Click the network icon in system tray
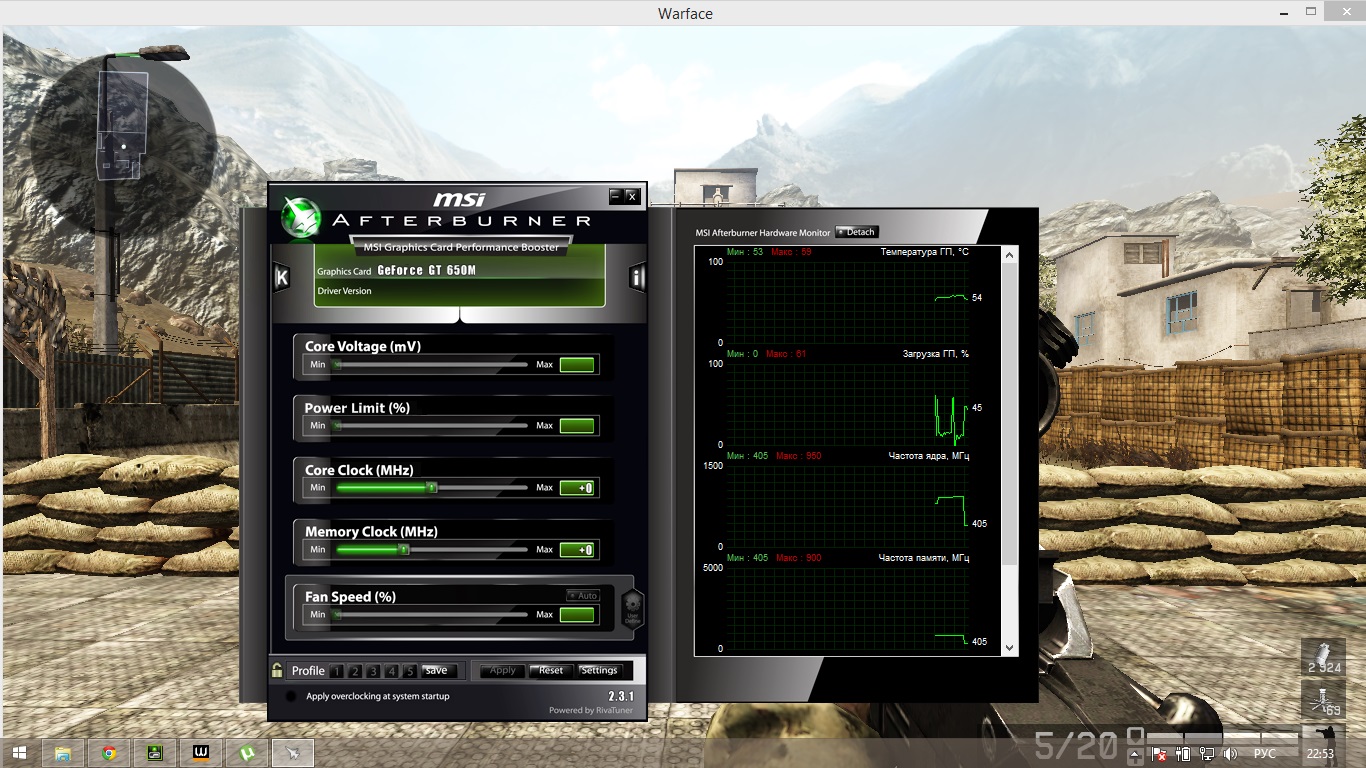The height and width of the screenshot is (768, 1366). (x=1207, y=754)
